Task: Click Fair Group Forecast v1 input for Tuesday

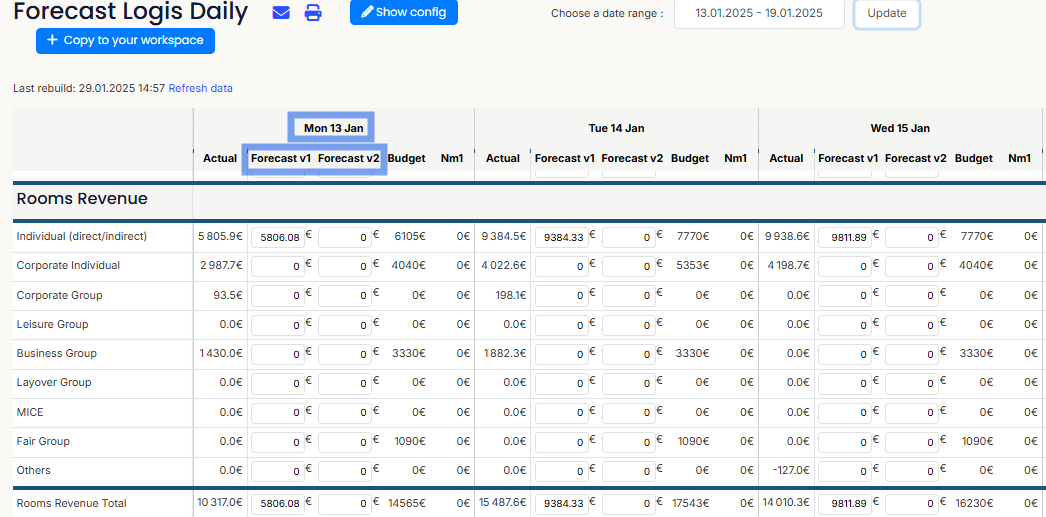Action: tap(561, 442)
